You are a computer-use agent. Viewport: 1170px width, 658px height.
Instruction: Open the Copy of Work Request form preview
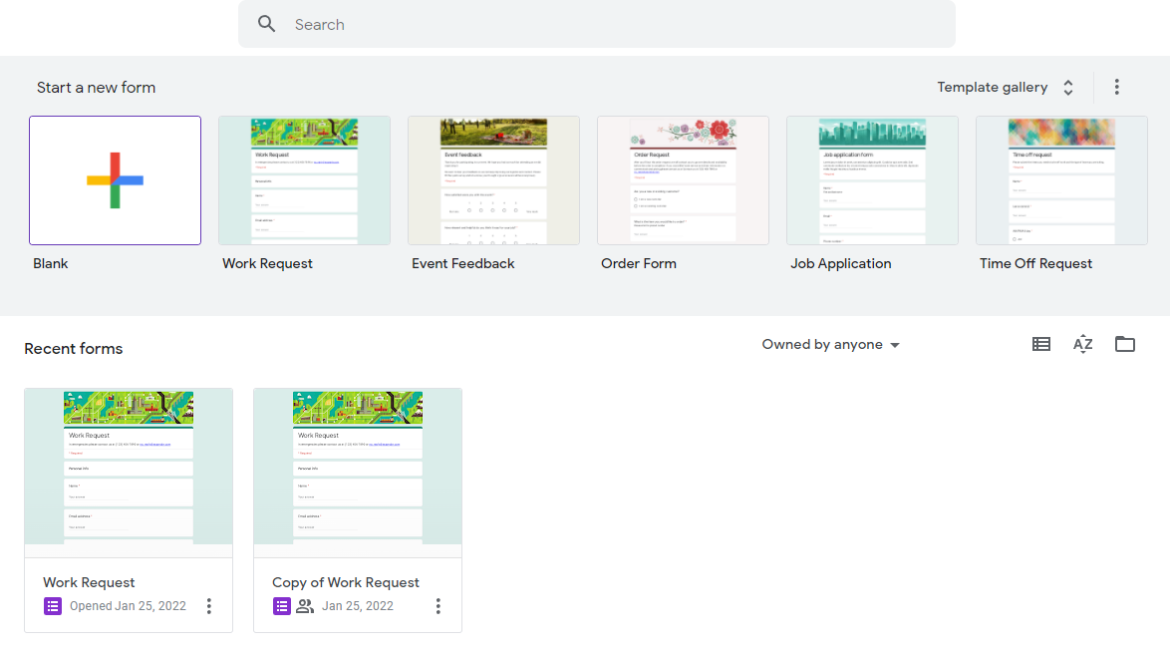(357, 472)
